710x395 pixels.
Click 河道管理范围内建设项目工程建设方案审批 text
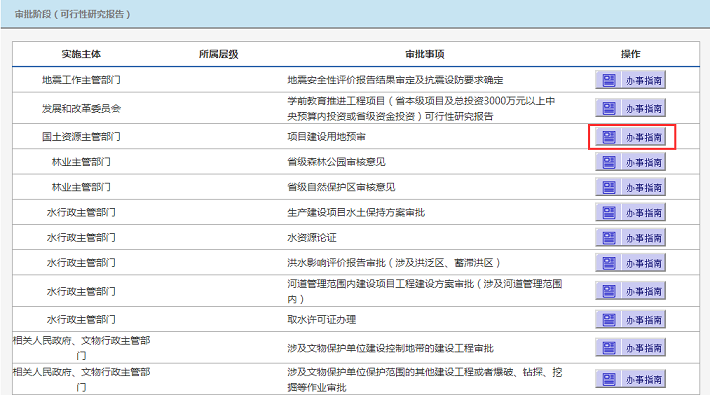425,291
